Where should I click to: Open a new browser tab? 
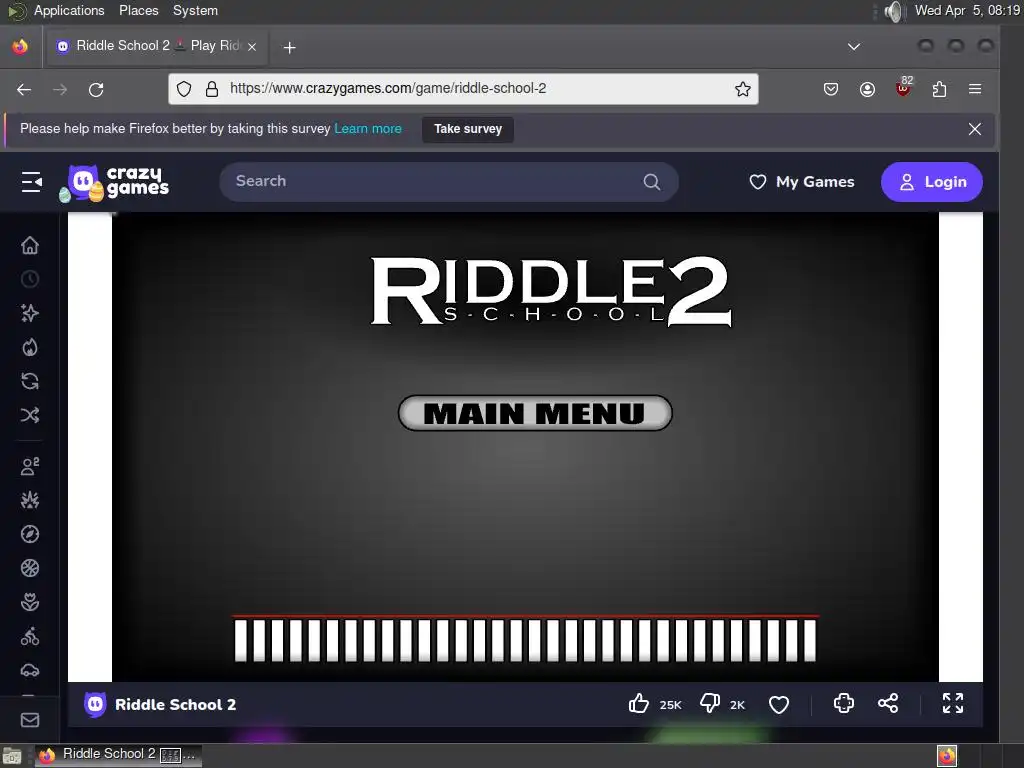tap(289, 47)
